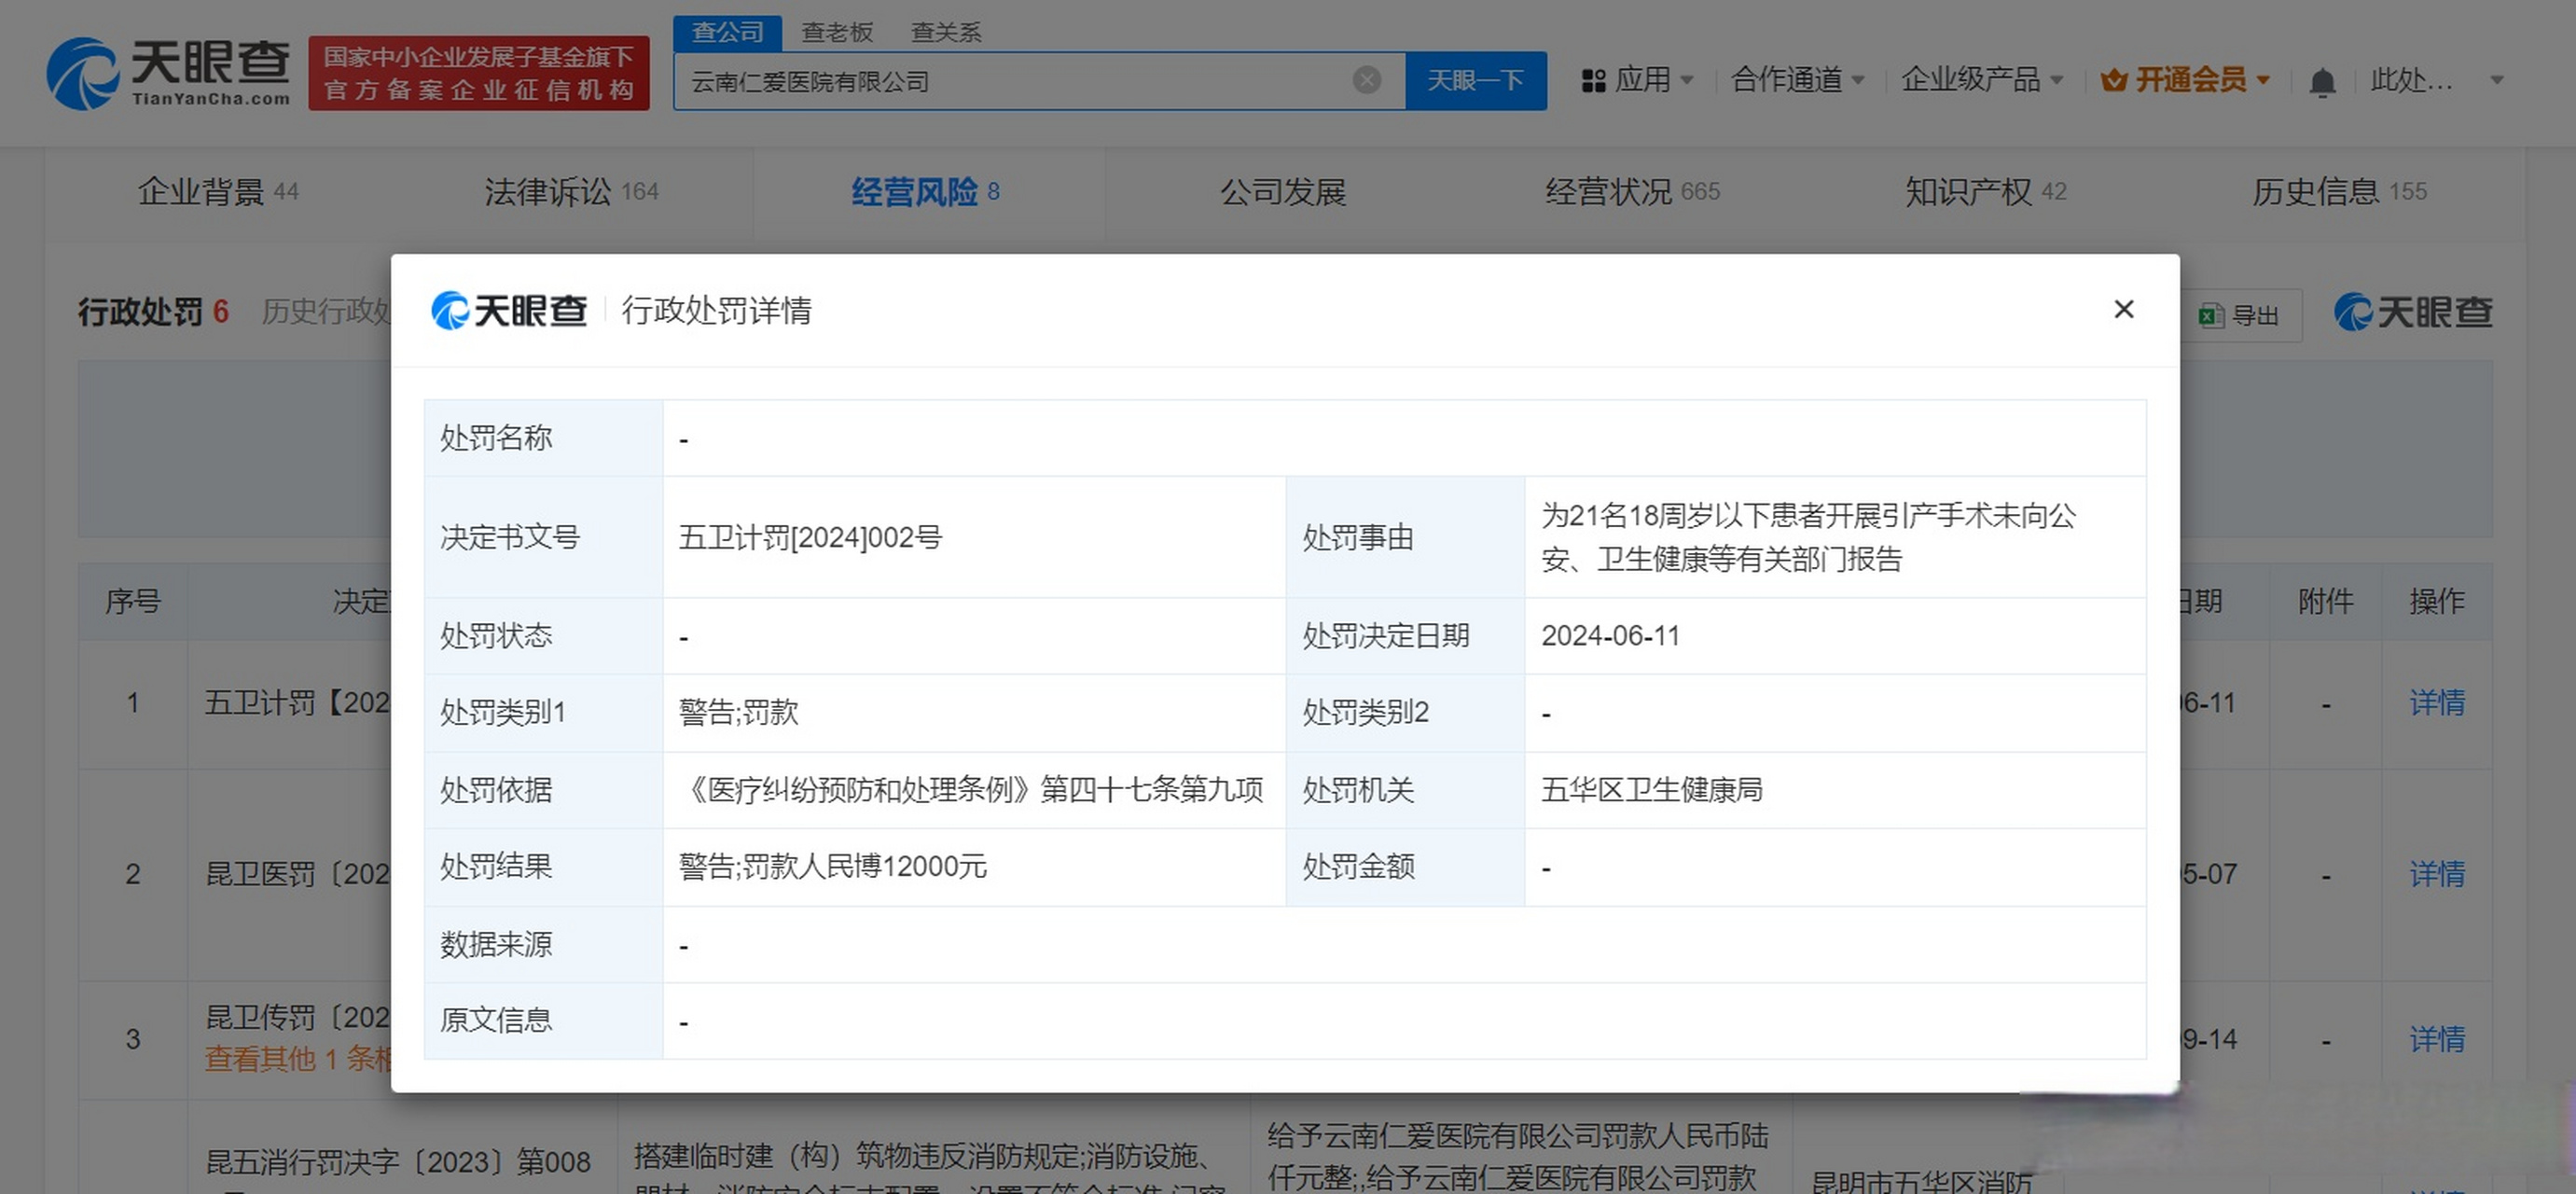
Task: Switch to the 查关系 search tab
Action: point(946,32)
